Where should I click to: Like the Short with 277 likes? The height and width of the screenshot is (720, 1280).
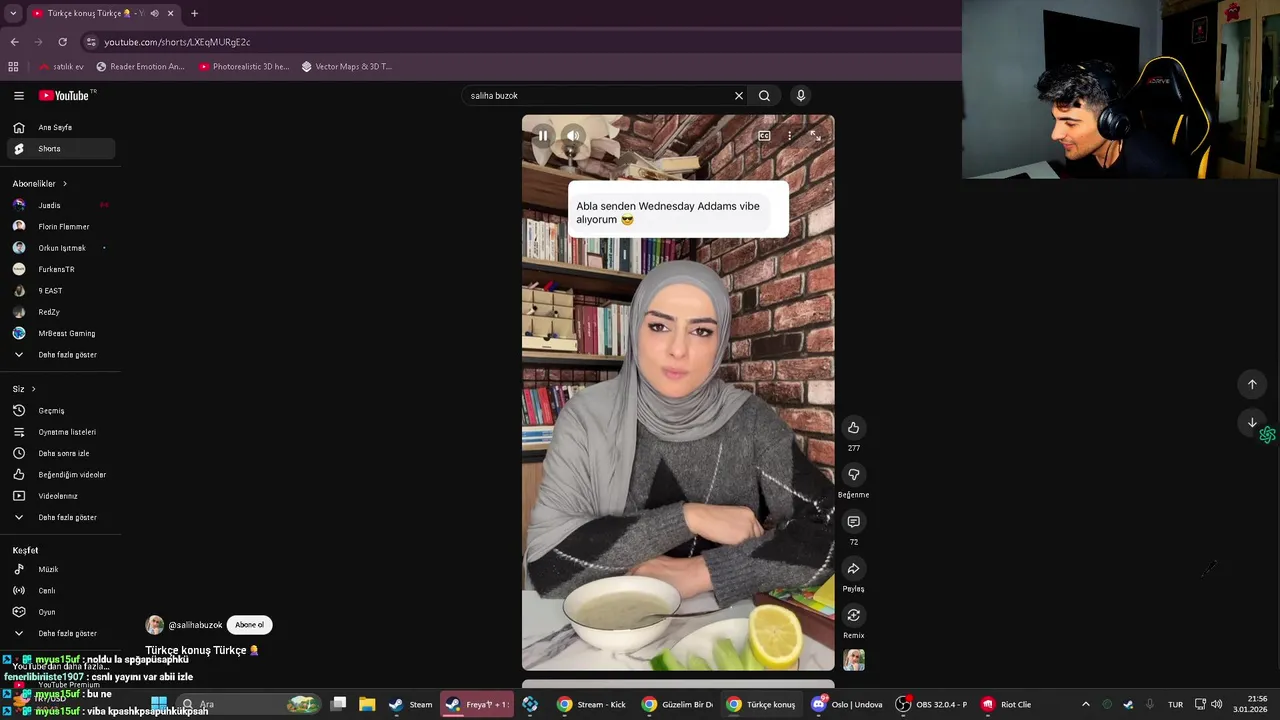coord(853,427)
